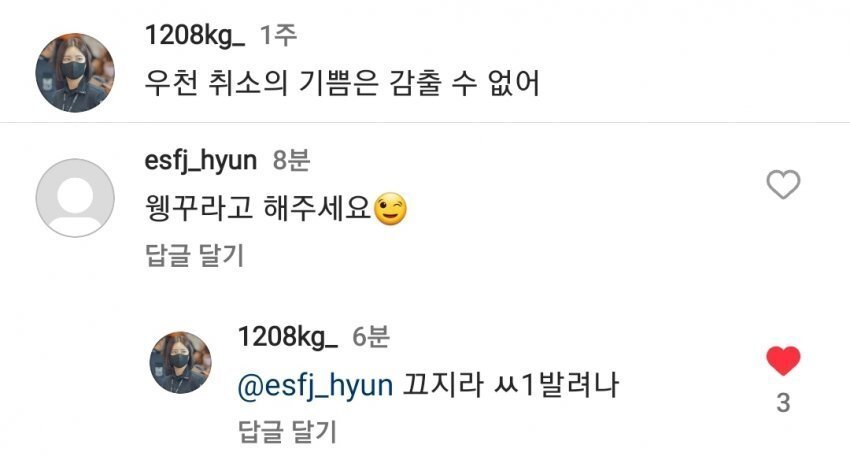Screen dimensions: 850x455
Task: Like the esfj_hyun comment with the empty heart
Action: click(783, 184)
